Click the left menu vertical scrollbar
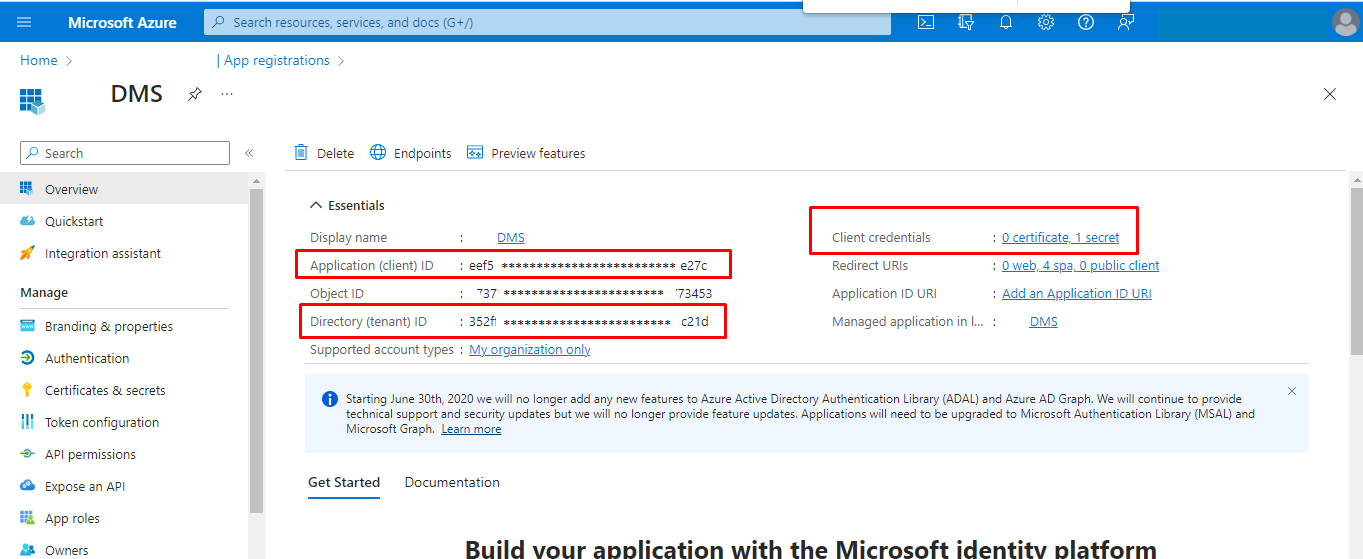1363x559 pixels. [256, 350]
